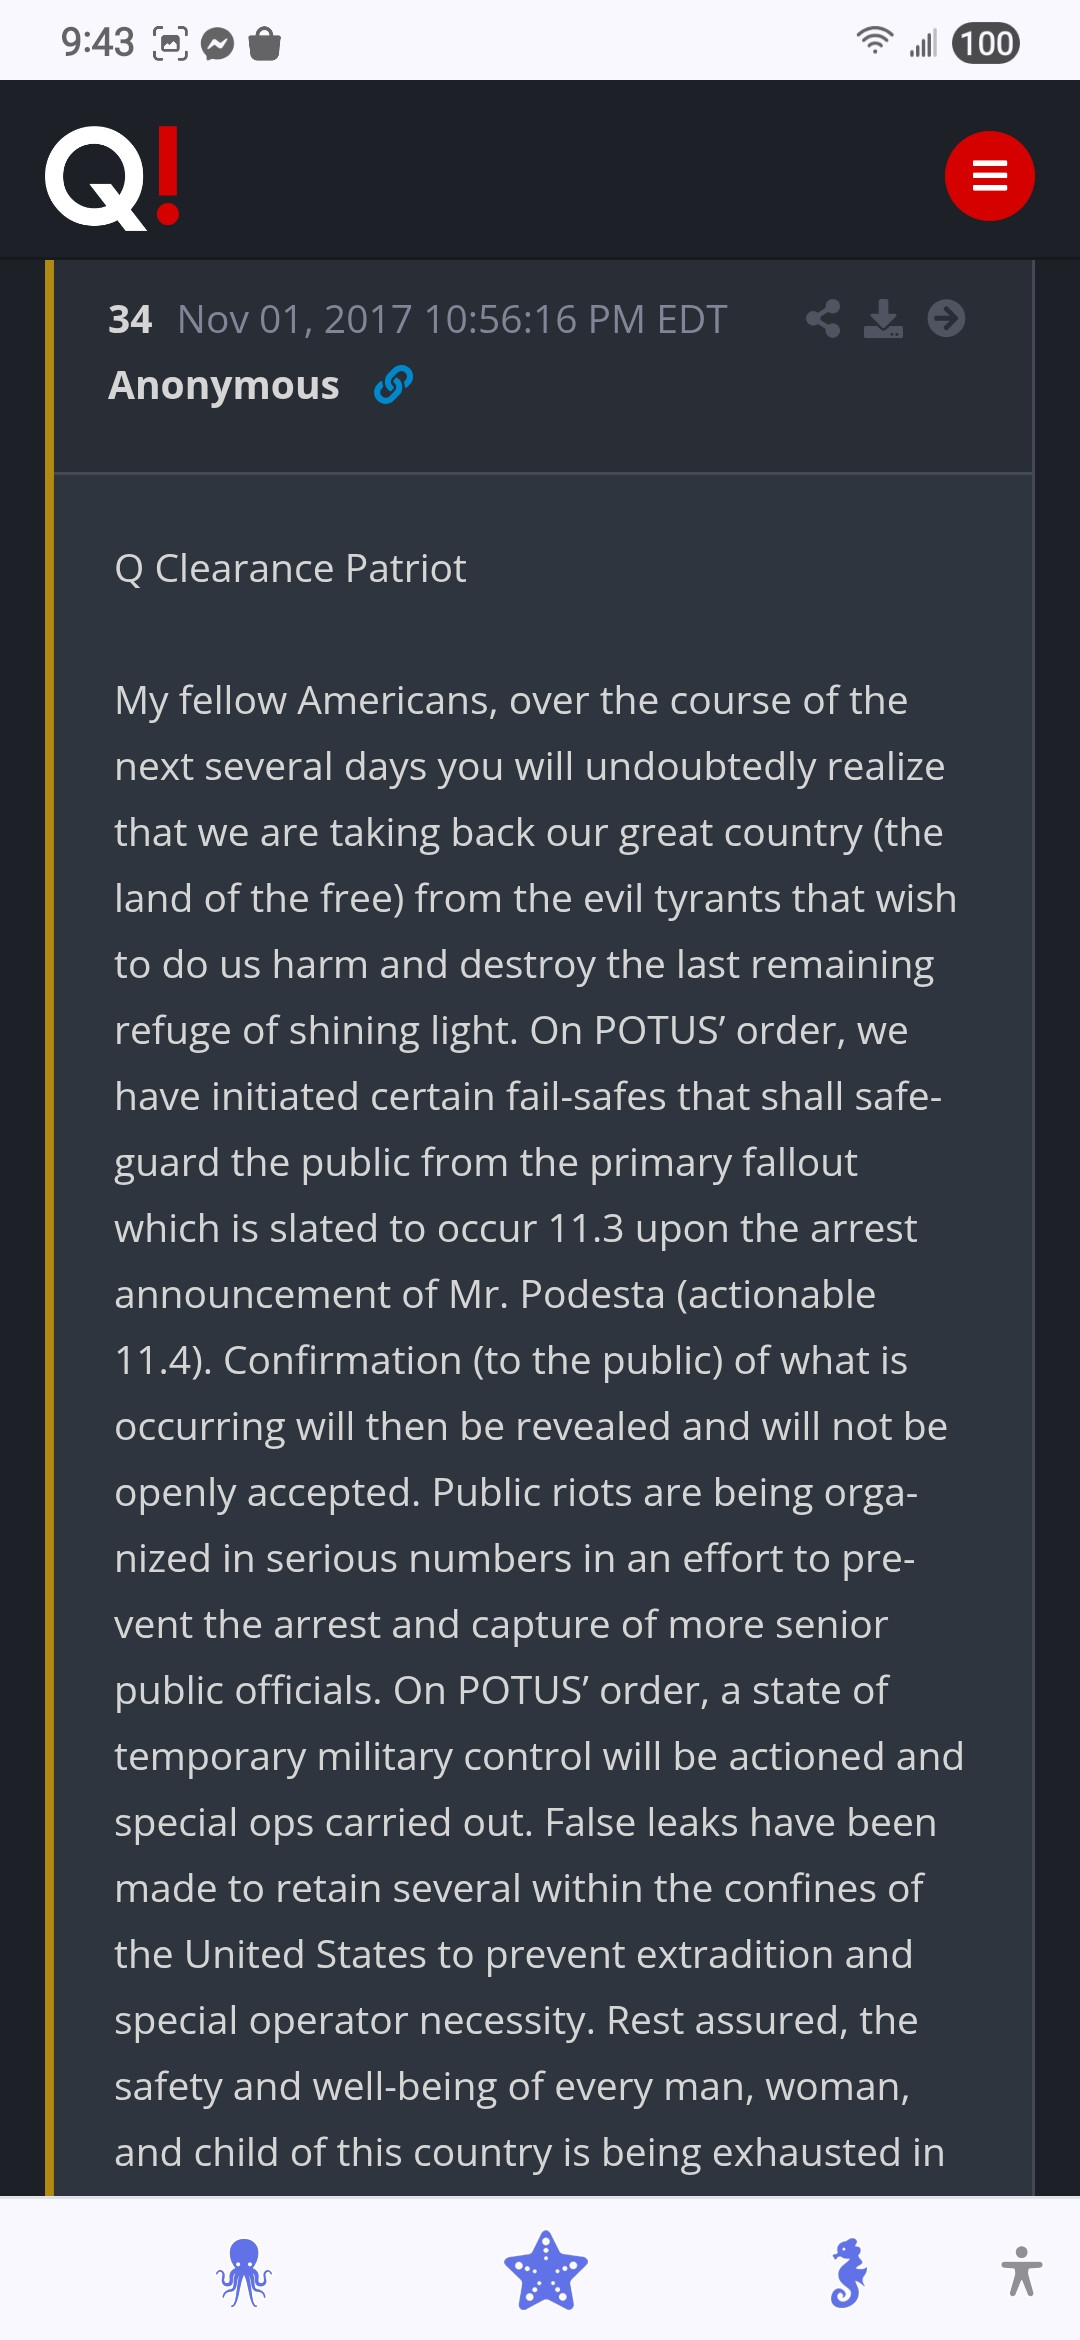This screenshot has height=2340, width=1080.
Task: Share post 34 via share icon
Action: point(823,319)
